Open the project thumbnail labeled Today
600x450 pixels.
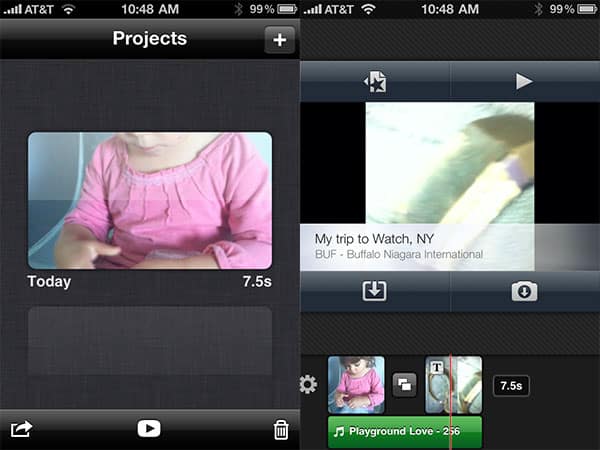tap(149, 200)
